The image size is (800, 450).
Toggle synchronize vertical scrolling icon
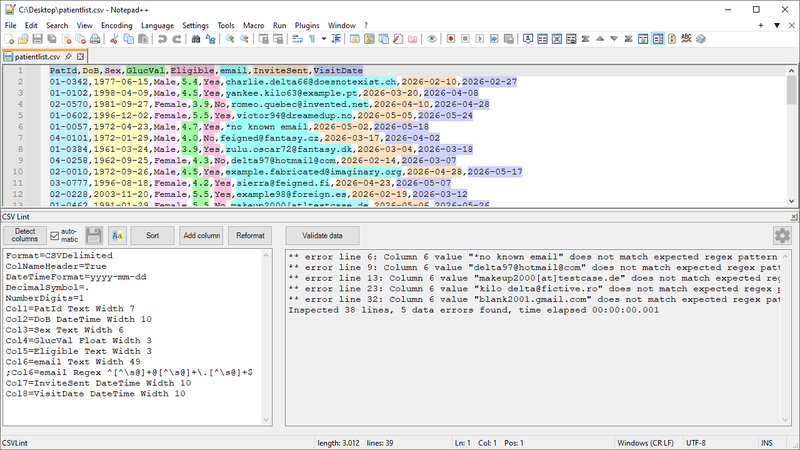coord(263,39)
